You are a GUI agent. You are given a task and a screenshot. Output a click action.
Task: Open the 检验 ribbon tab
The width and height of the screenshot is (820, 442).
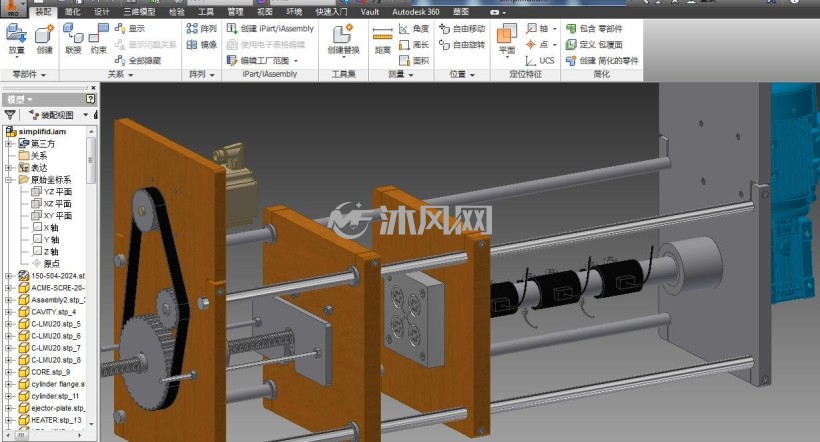pos(177,12)
